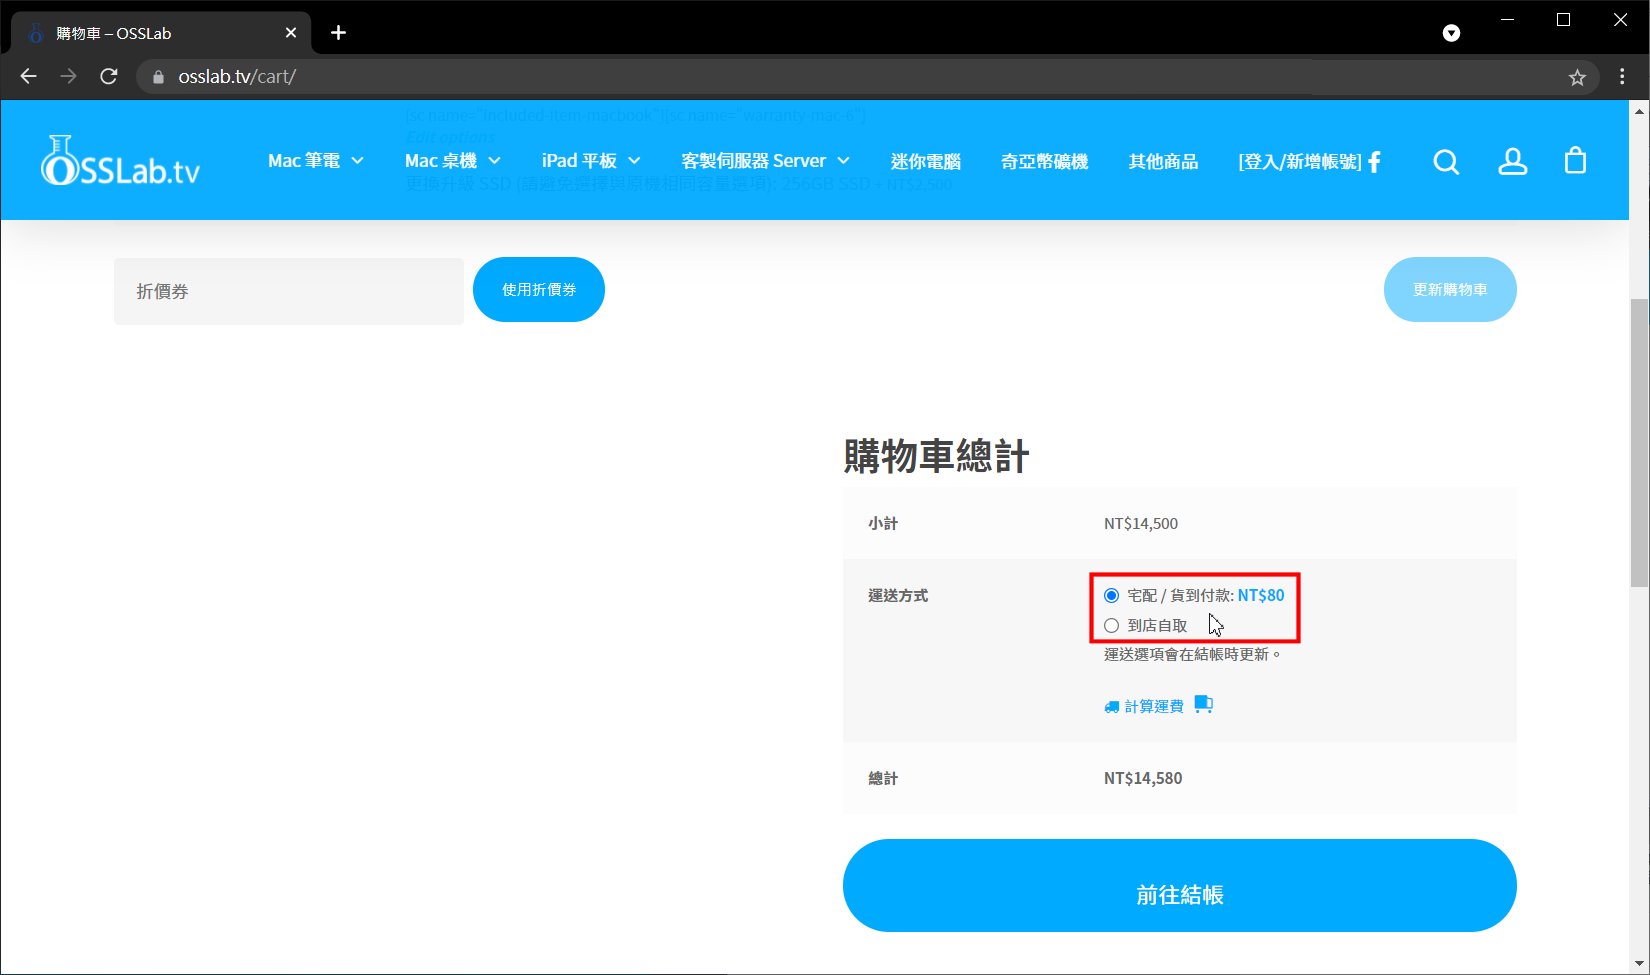The height and width of the screenshot is (975, 1650).
Task: Reload the page in the browser
Action: pyautogui.click(x=109, y=77)
